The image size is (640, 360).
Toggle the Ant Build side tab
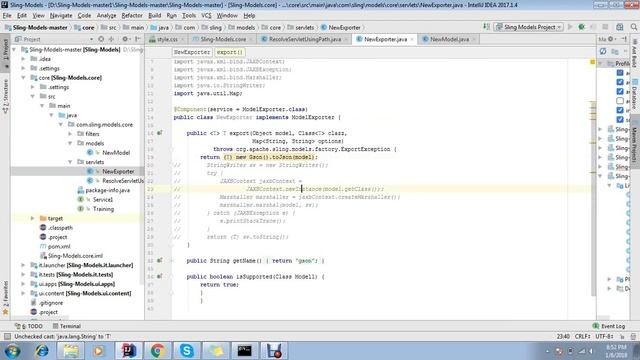(635, 54)
